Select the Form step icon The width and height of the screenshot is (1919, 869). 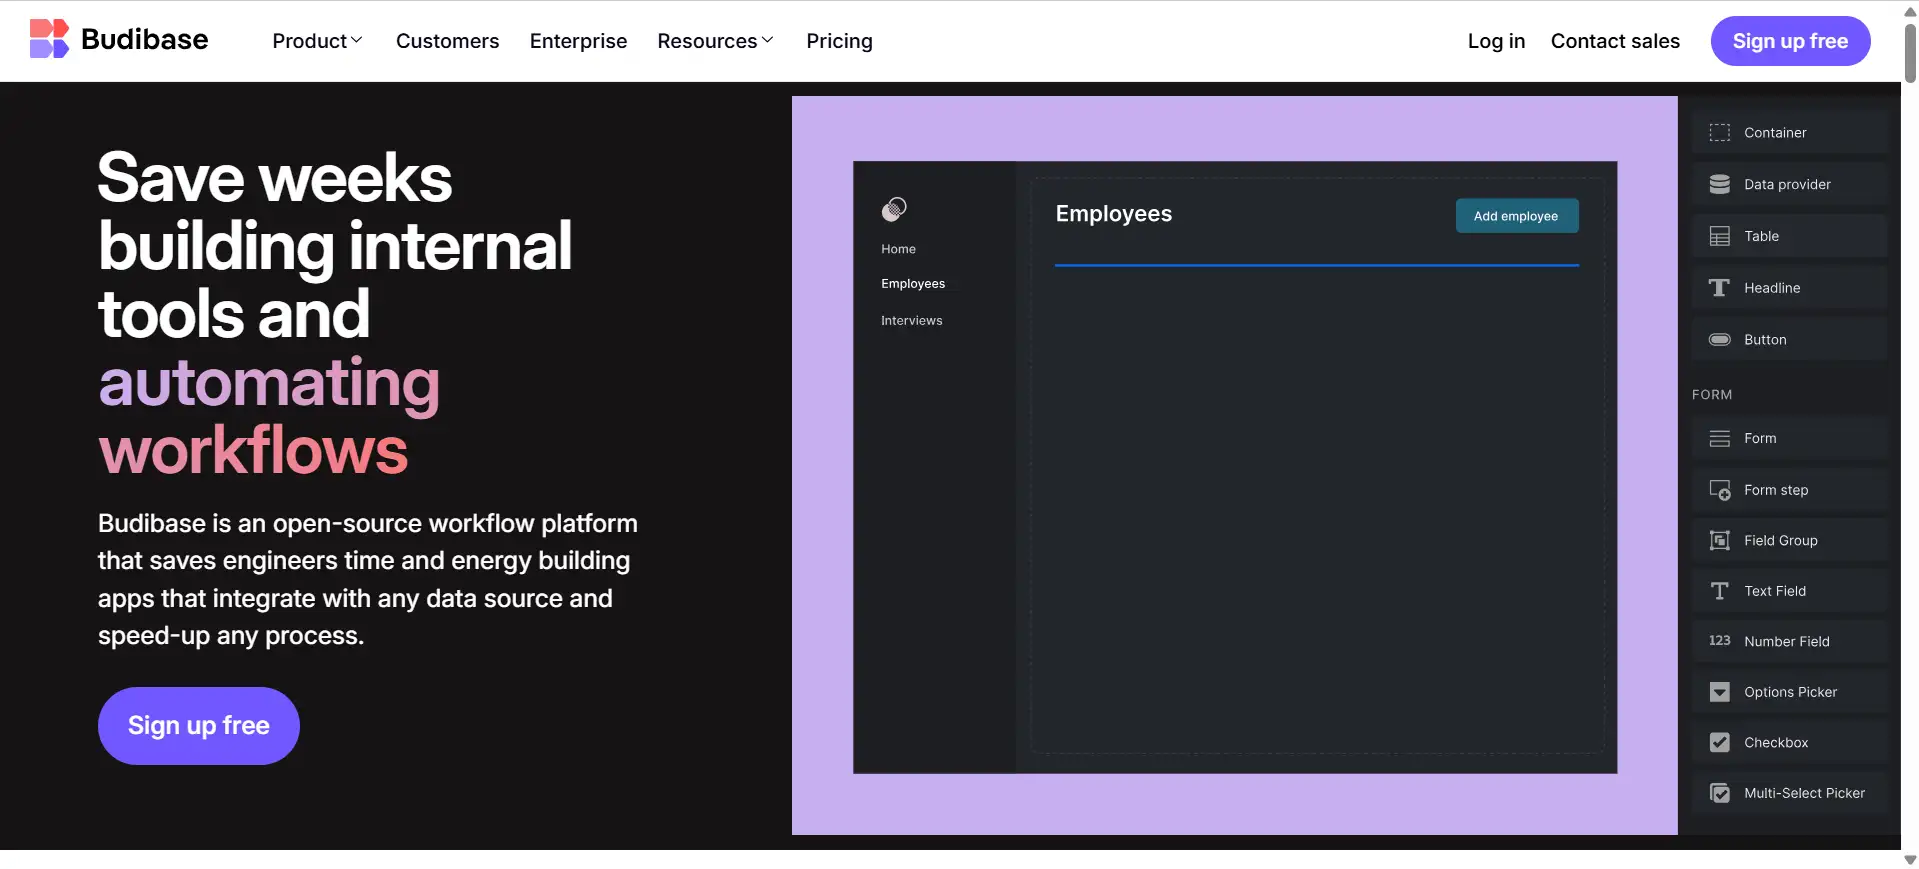1719,490
